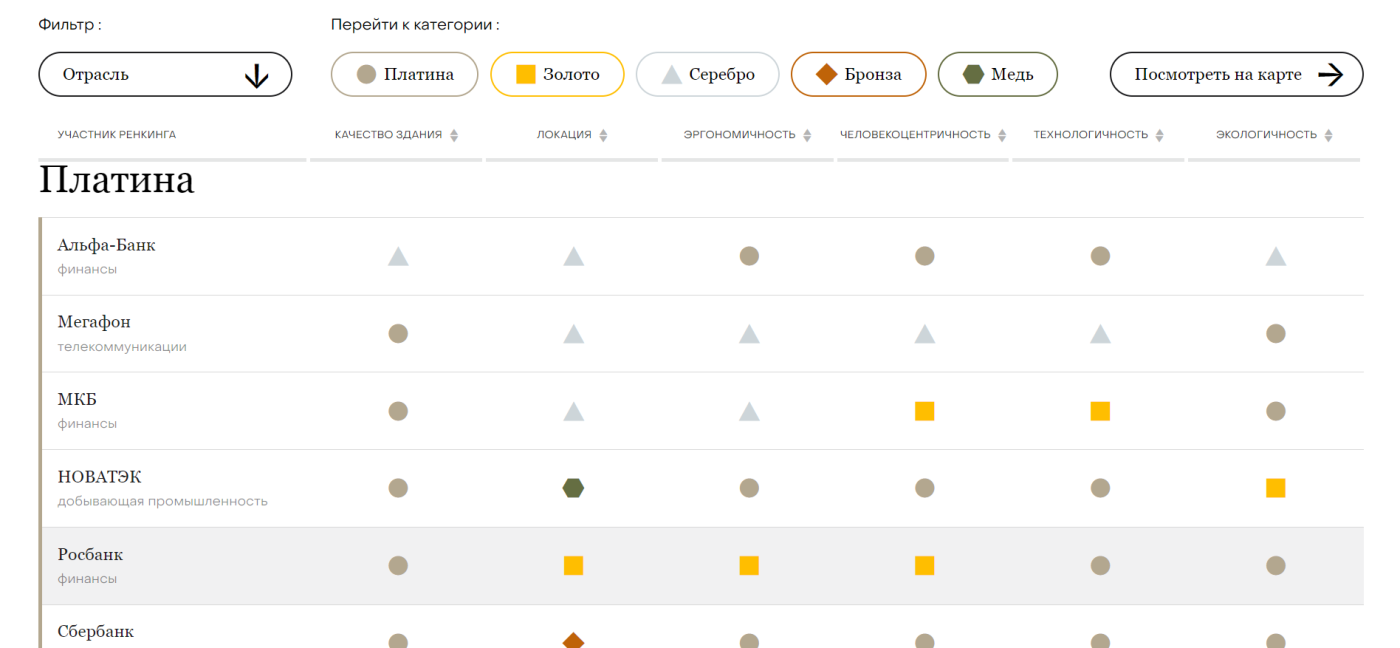Click Альфа-Банк platinum circle under Технологичность

[1100, 256]
